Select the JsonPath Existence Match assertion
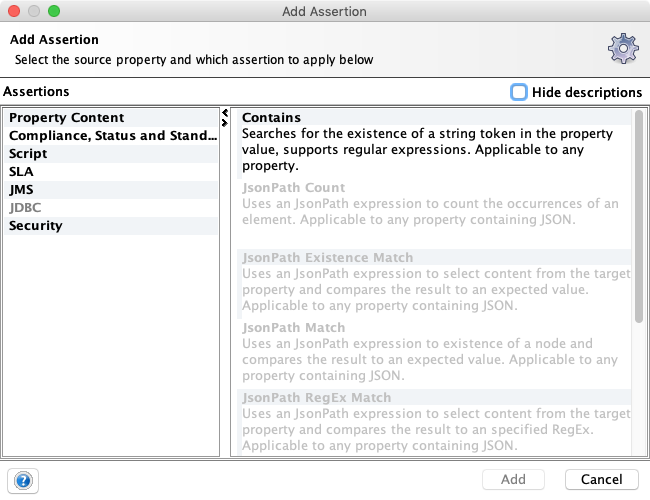650x500 pixels. point(327,258)
